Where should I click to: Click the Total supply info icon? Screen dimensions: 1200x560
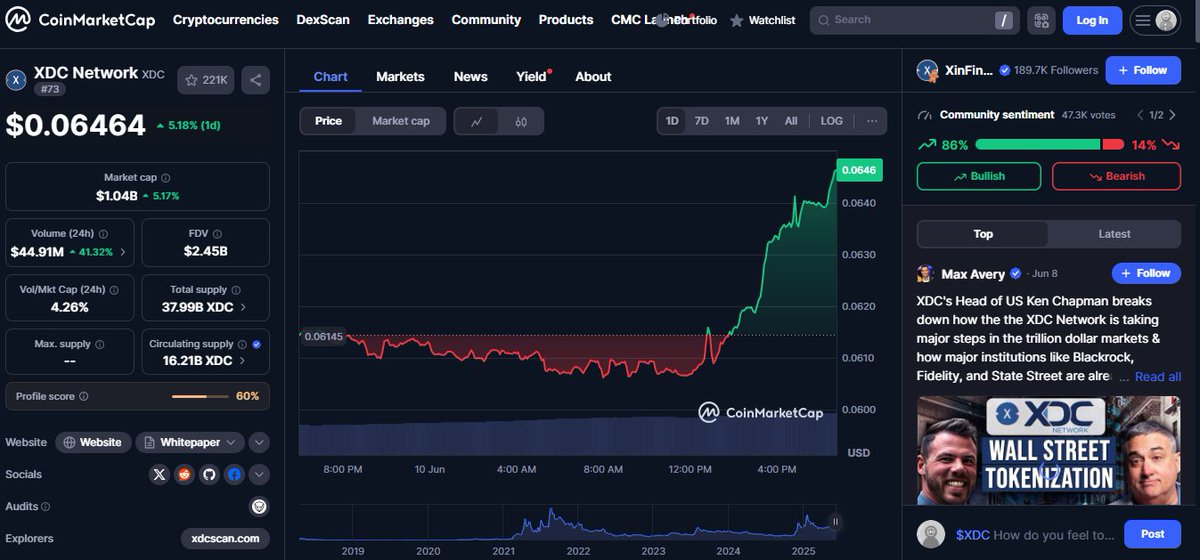point(236,289)
